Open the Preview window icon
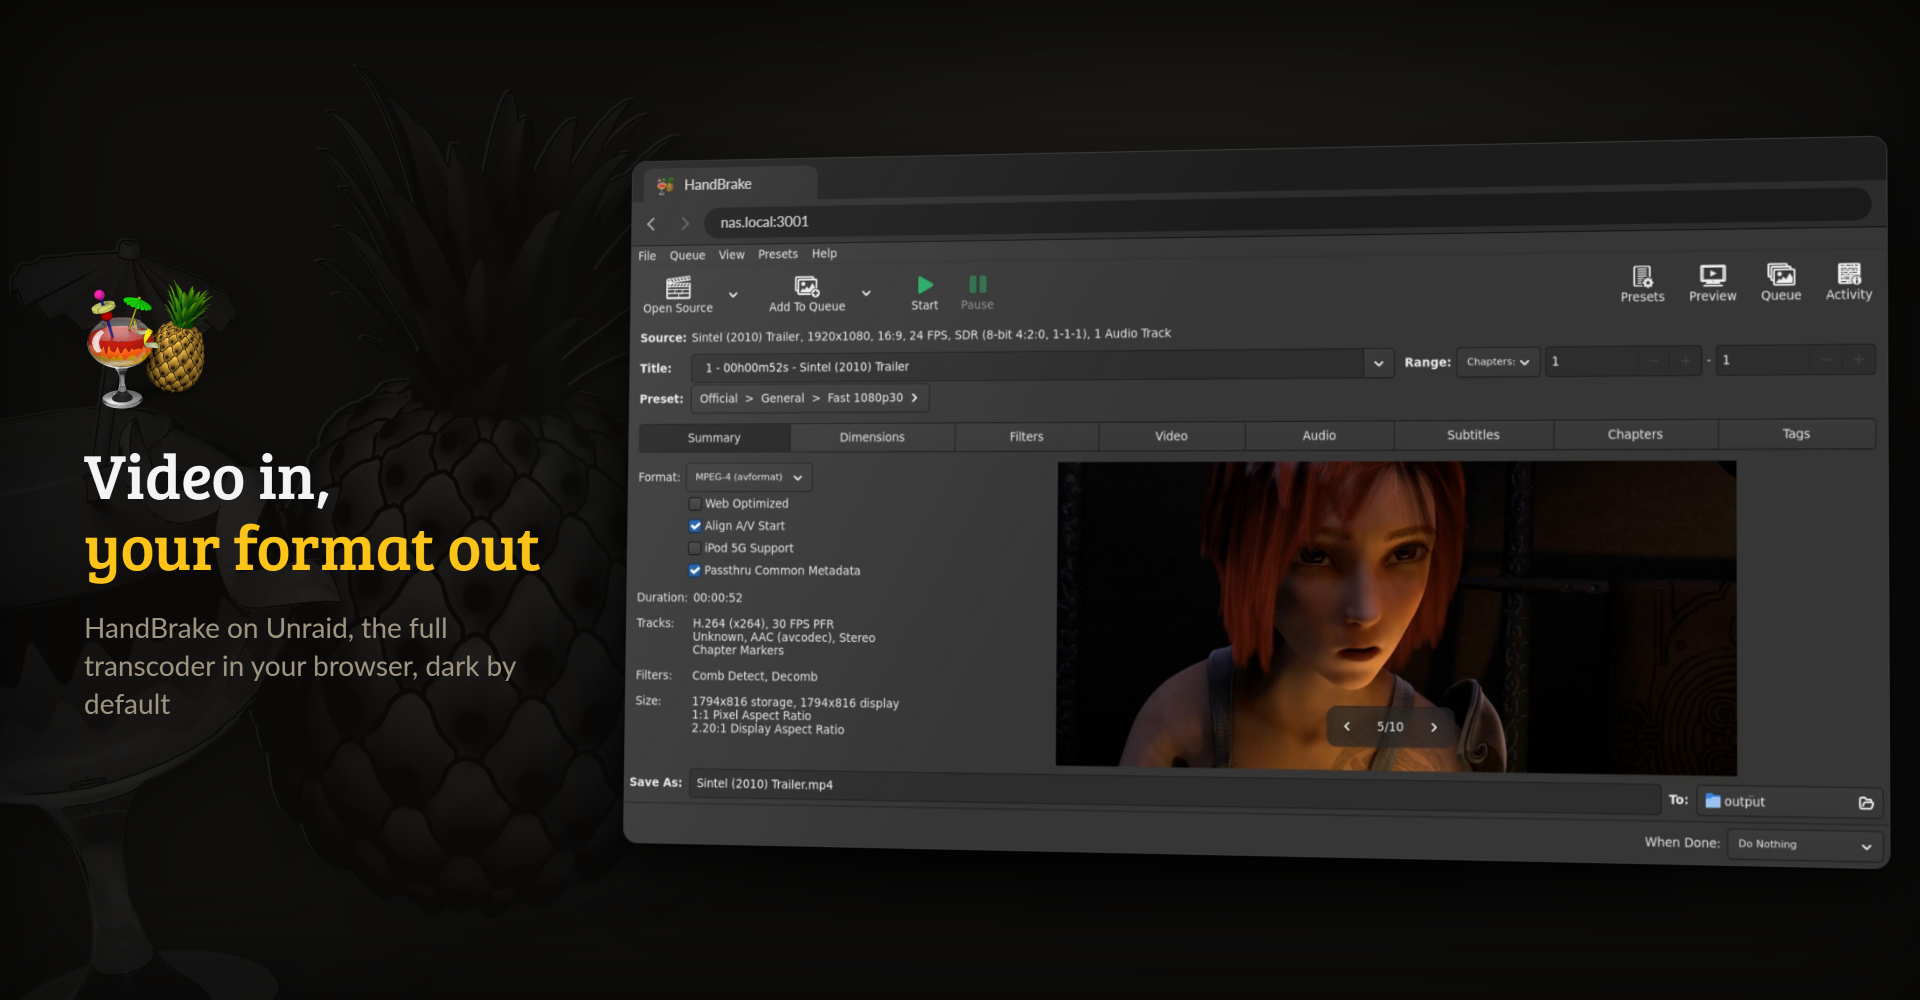The height and width of the screenshot is (1000, 1920). pyautogui.click(x=1713, y=275)
